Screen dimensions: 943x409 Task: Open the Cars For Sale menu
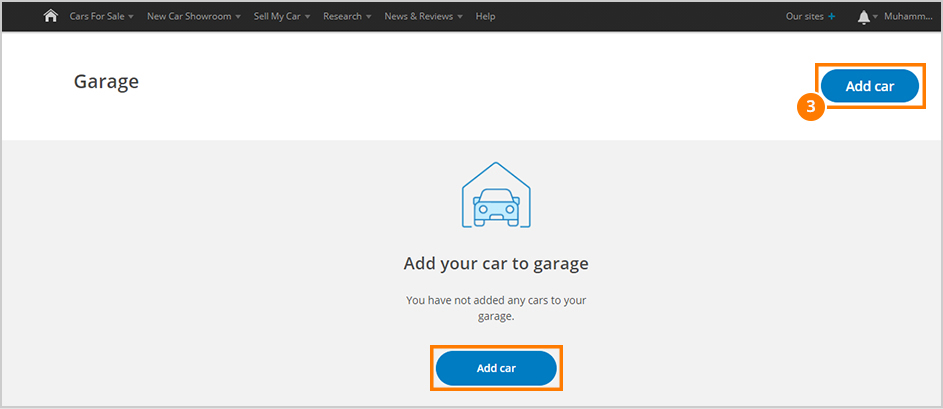pyautogui.click(x=96, y=17)
